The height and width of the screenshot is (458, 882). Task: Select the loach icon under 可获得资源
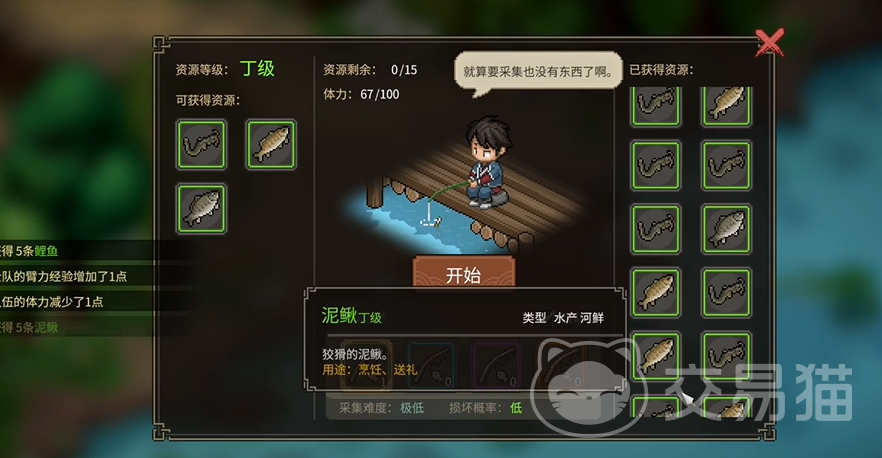click(201, 144)
